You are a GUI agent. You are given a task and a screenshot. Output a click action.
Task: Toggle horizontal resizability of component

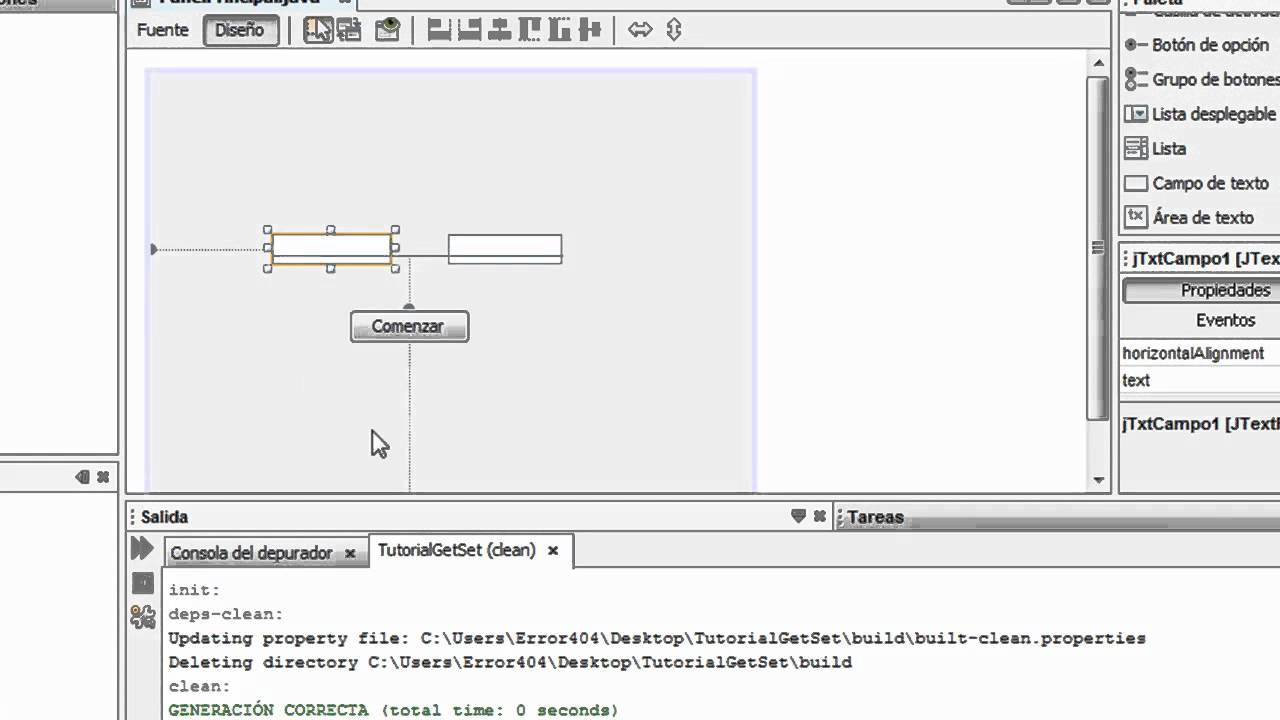pyautogui.click(x=640, y=30)
